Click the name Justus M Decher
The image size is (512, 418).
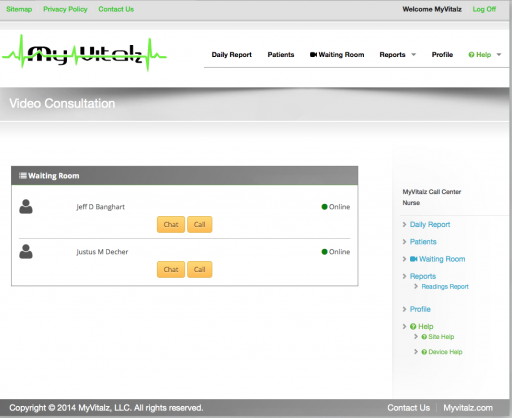point(102,252)
